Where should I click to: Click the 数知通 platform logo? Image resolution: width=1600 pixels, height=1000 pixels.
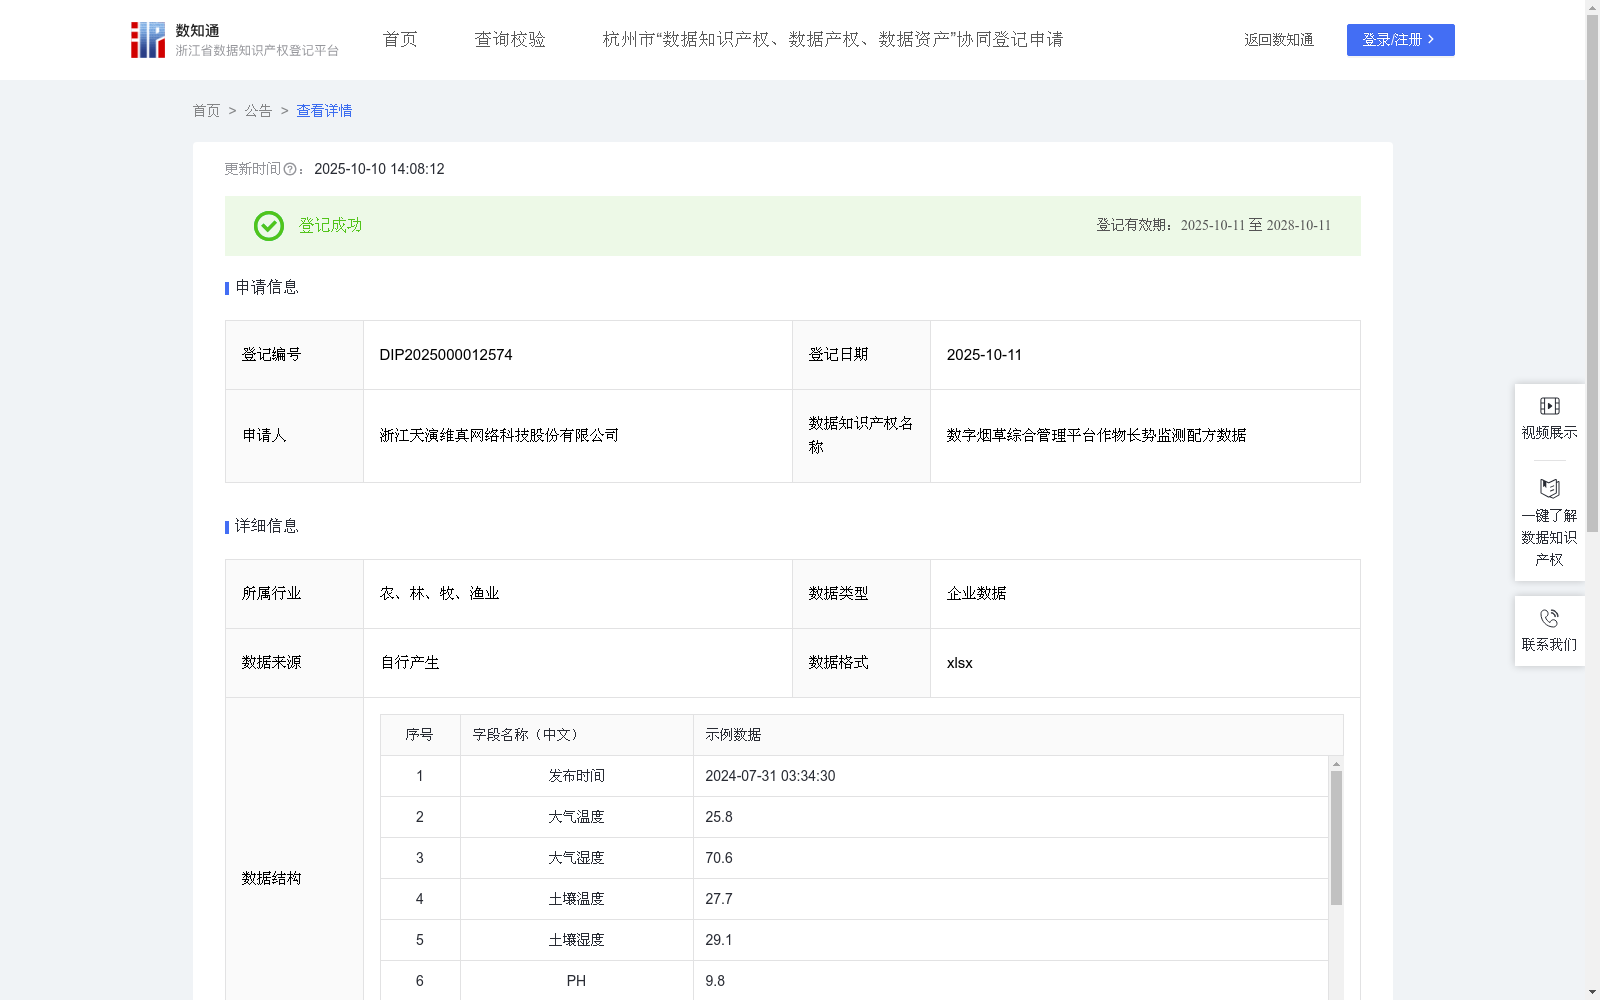click(235, 40)
